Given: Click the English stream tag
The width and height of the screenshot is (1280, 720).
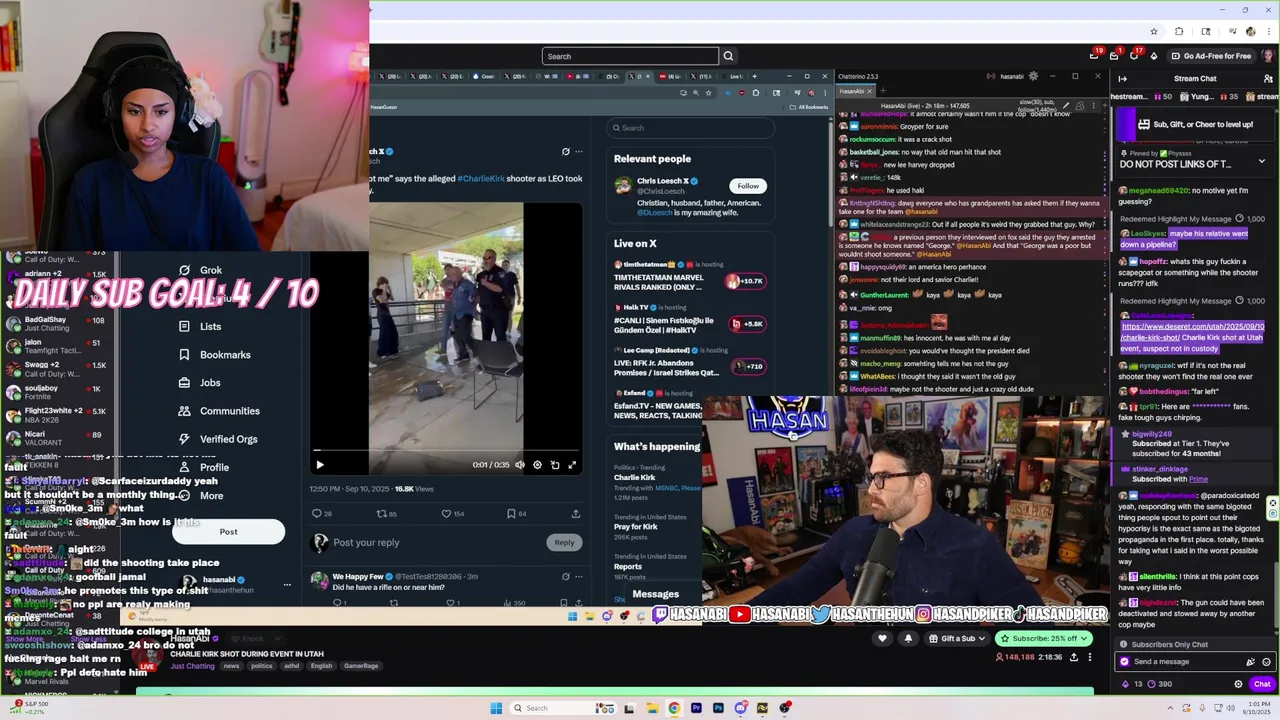Looking at the screenshot, I should click(321, 666).
